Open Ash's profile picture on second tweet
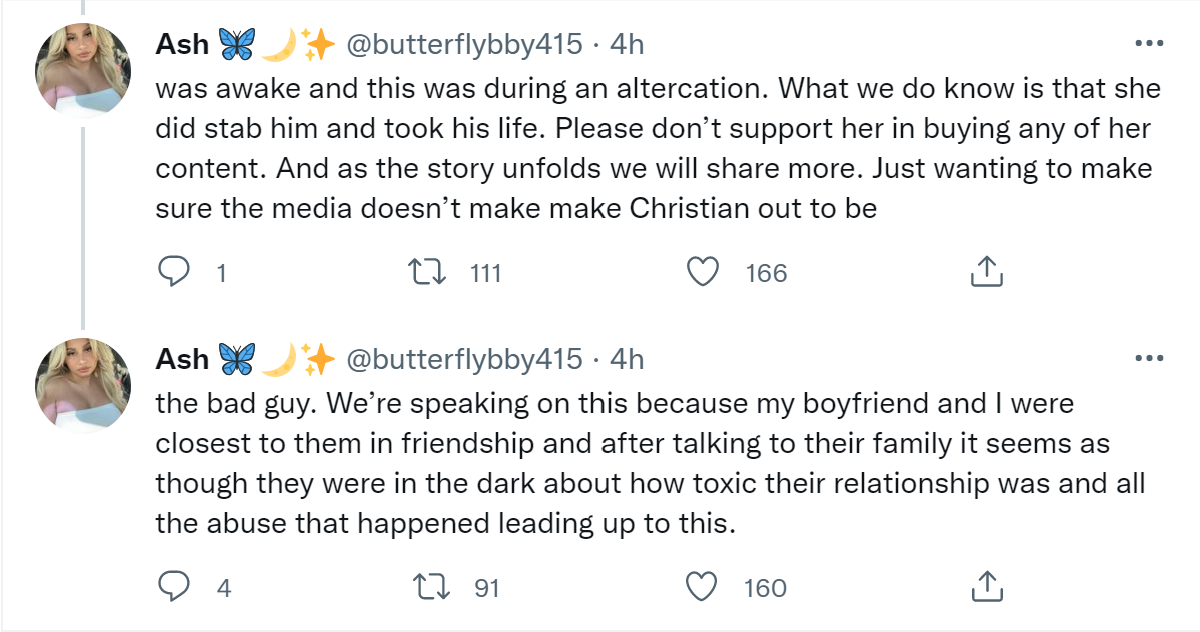1200x632 pixels. click(83, 385)
